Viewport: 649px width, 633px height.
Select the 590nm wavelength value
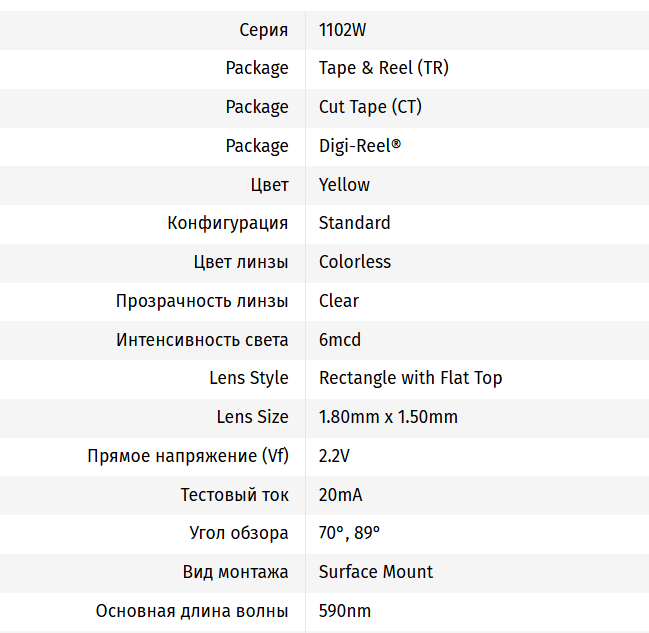pyautogui.click(x=345, y=611)
